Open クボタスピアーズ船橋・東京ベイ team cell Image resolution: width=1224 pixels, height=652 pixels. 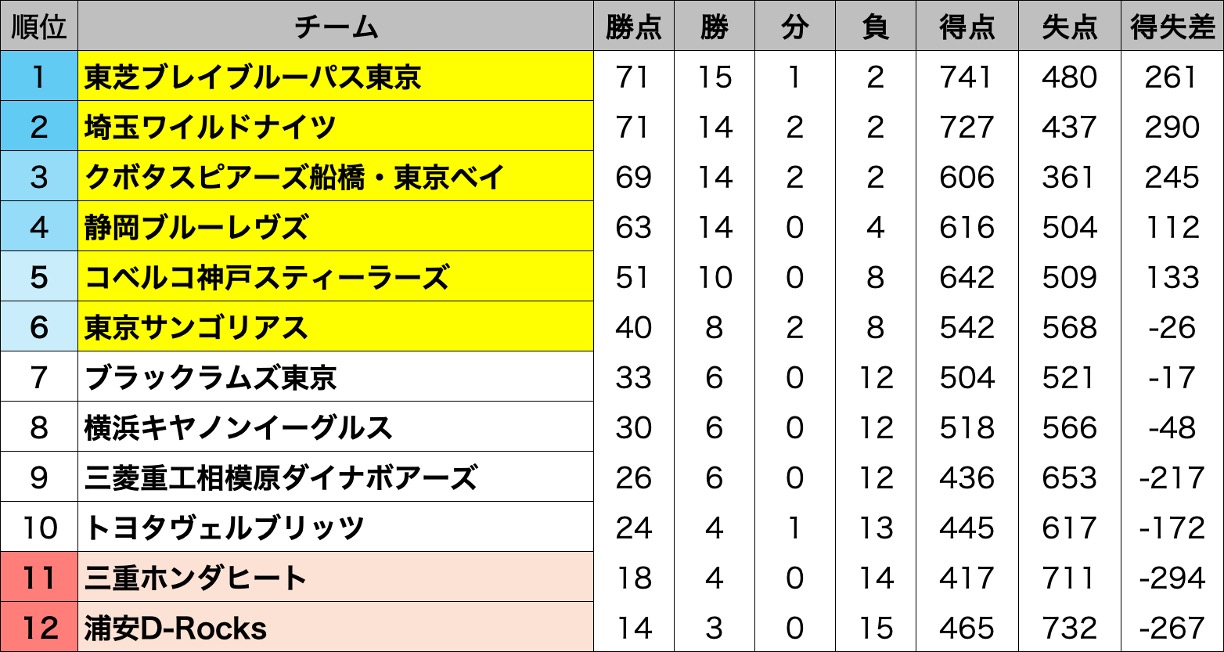coord(336,177)
